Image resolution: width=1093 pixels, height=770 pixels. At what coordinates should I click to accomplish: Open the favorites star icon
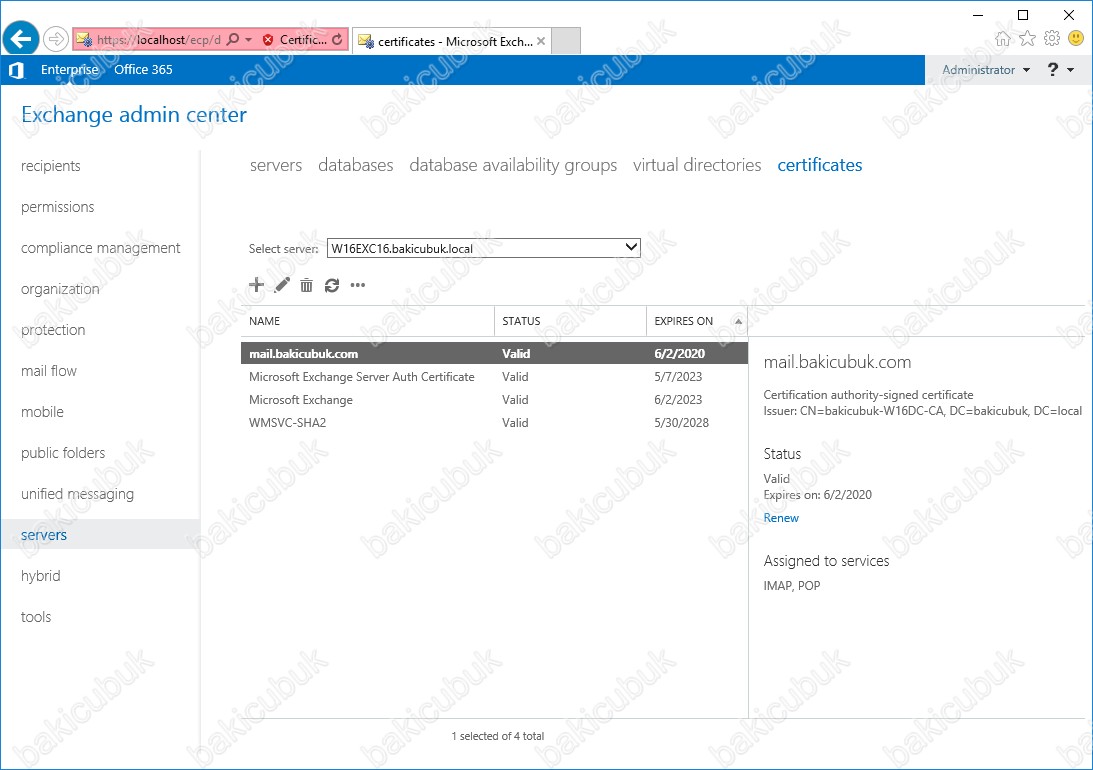(x=1027, y=39)
